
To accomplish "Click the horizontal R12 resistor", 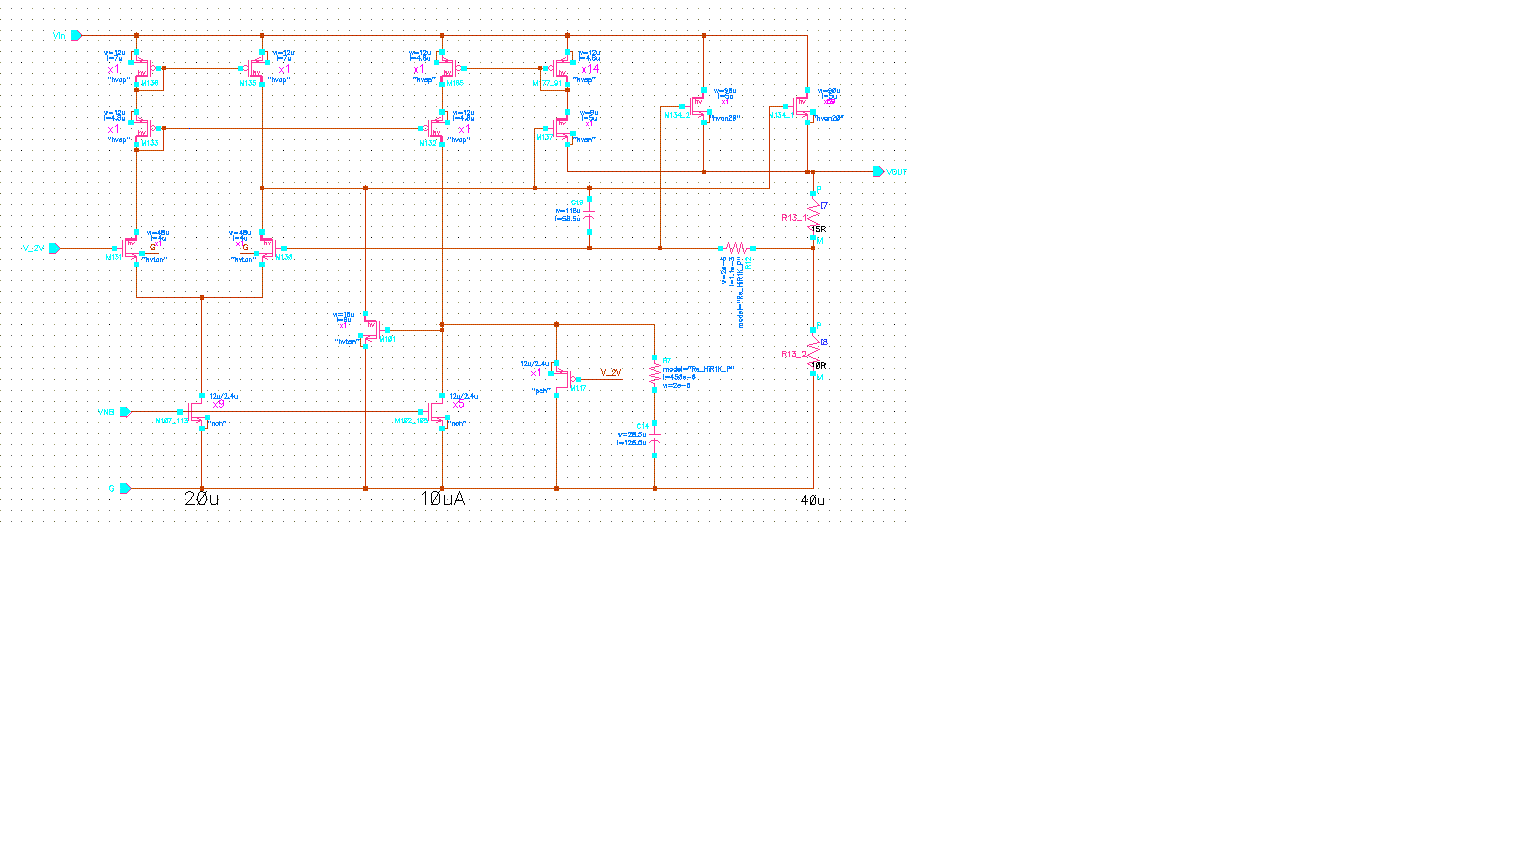I will (736, 247).
